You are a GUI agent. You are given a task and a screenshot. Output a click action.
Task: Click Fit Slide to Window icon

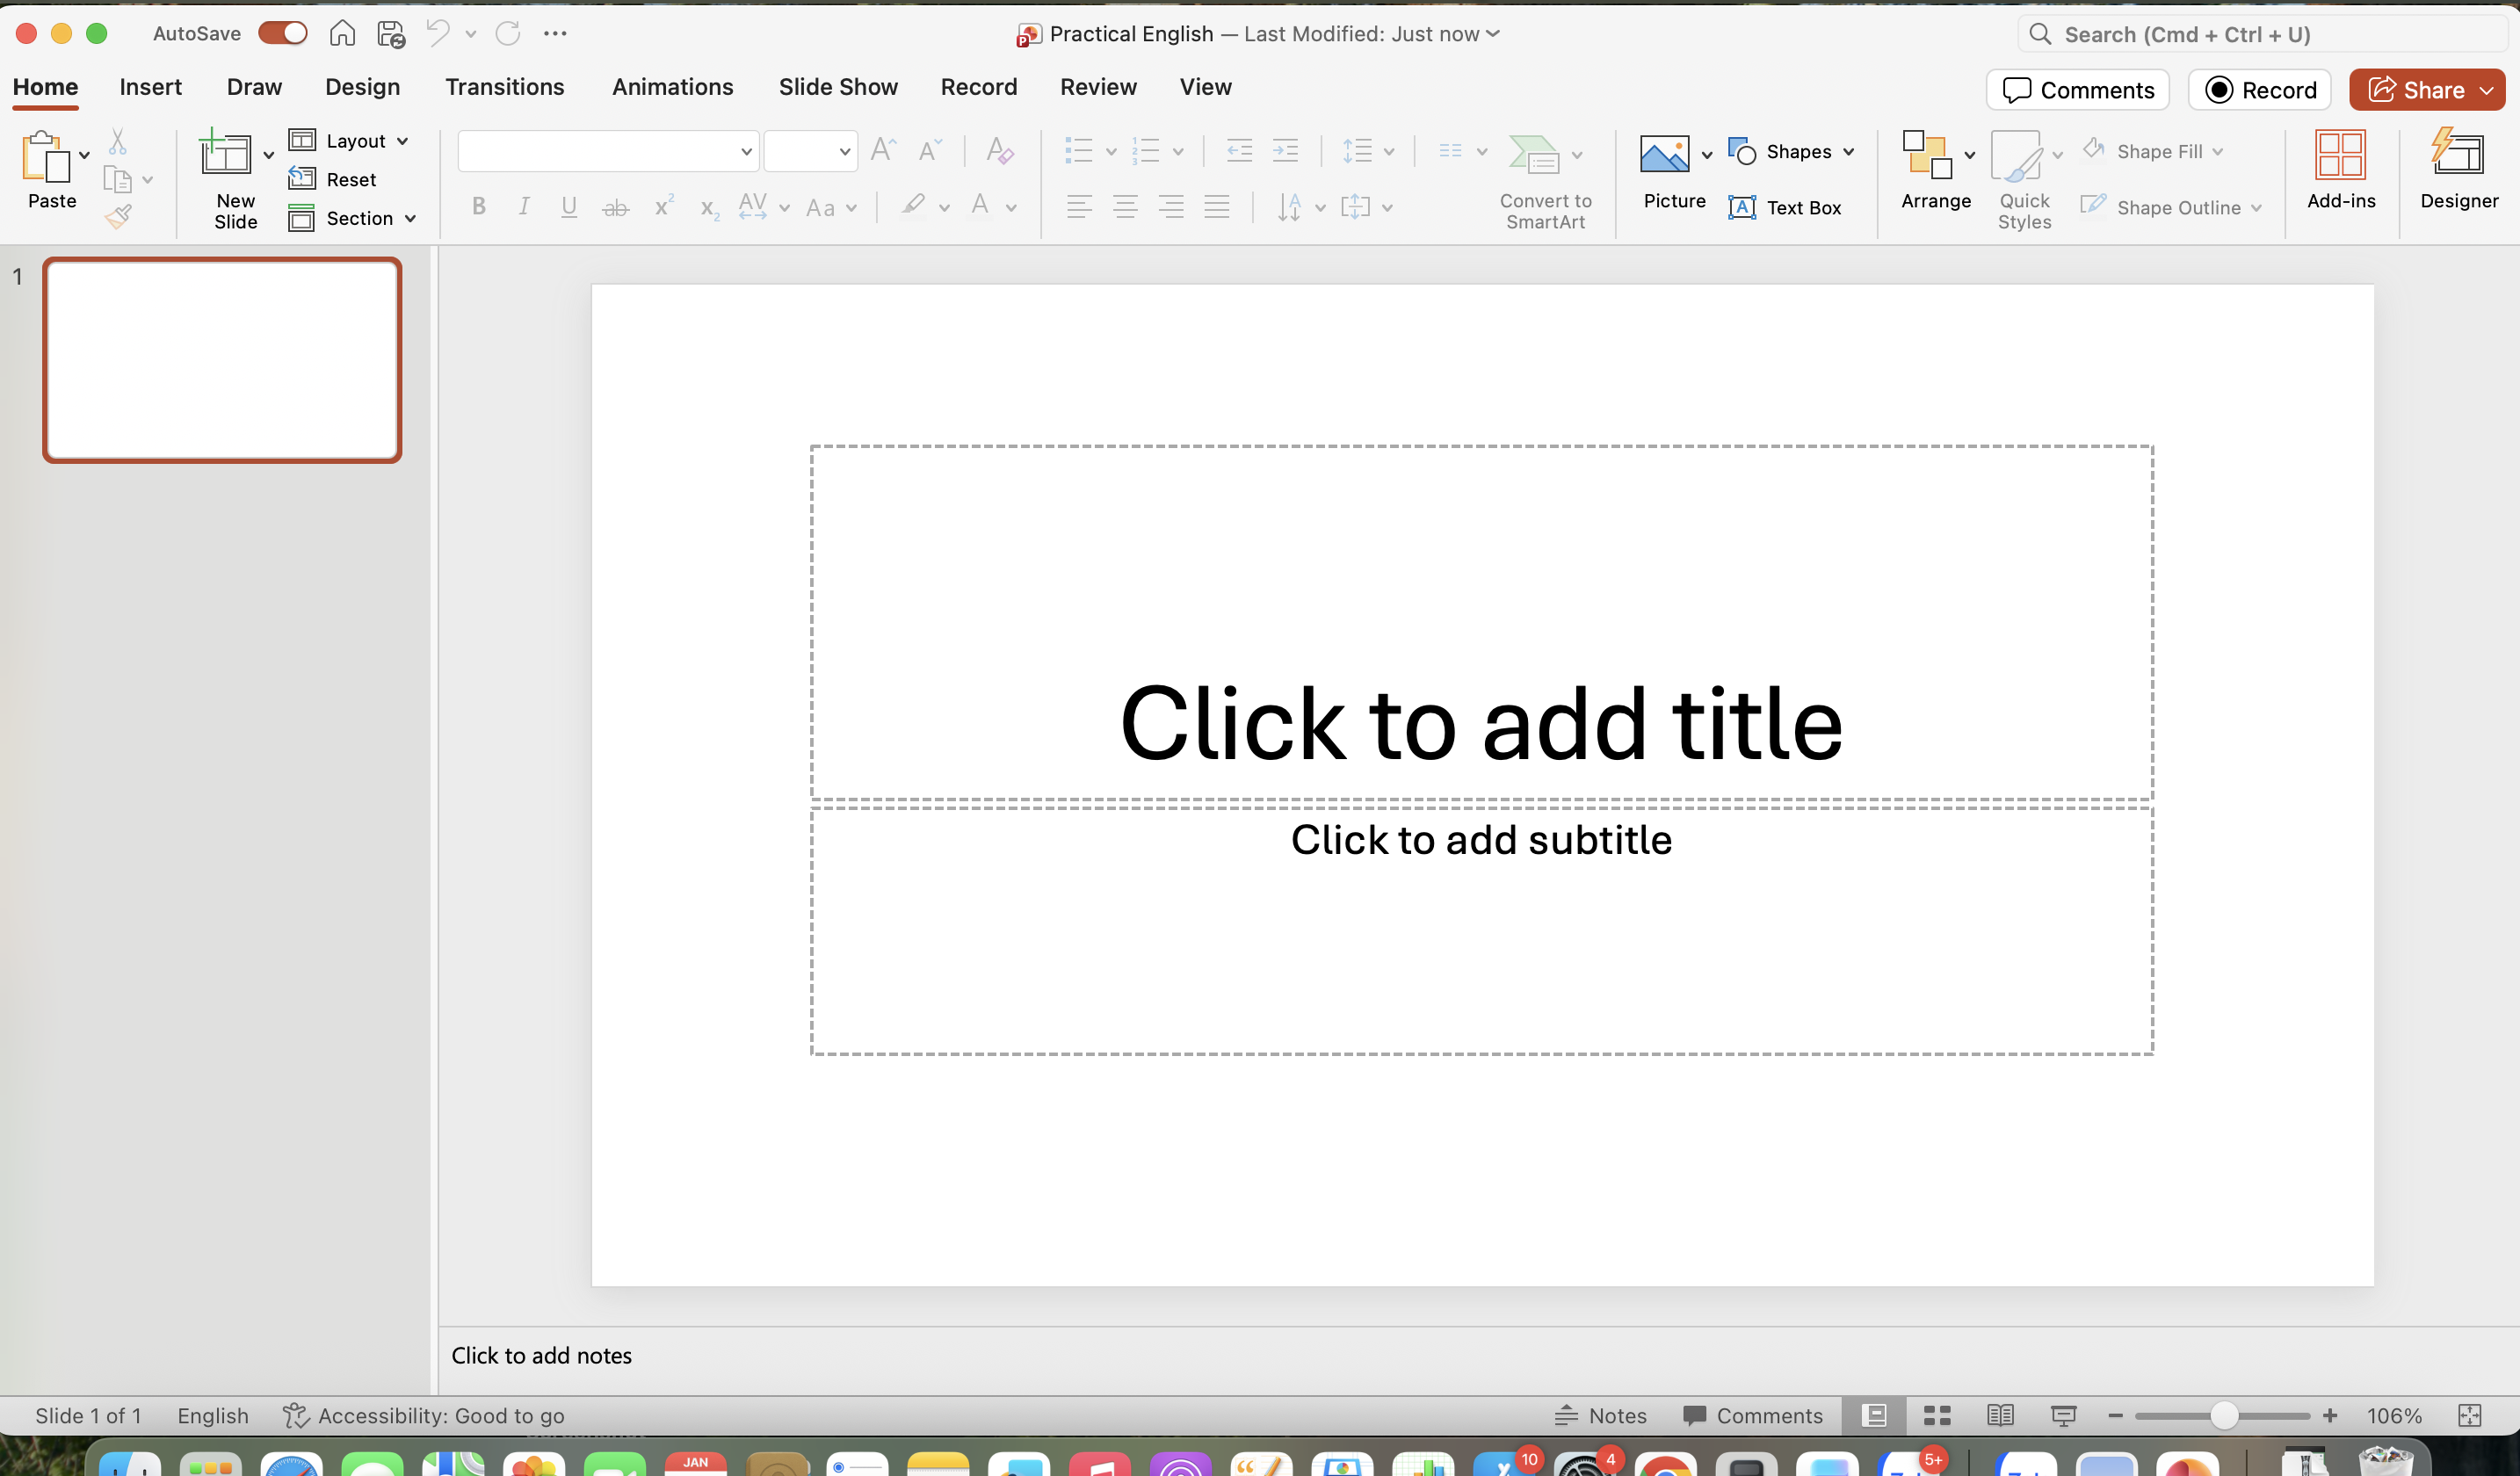[2469, 1415]
